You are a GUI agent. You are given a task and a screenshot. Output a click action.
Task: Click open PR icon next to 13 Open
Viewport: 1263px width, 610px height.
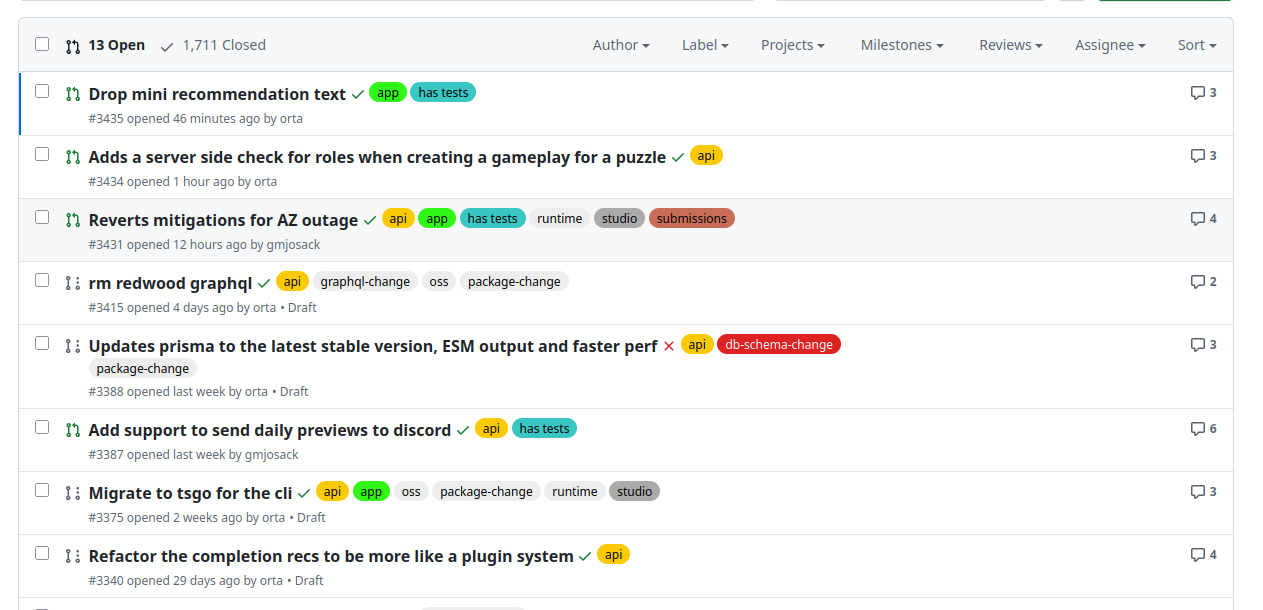pyautogui.click(x=73, y=46)
